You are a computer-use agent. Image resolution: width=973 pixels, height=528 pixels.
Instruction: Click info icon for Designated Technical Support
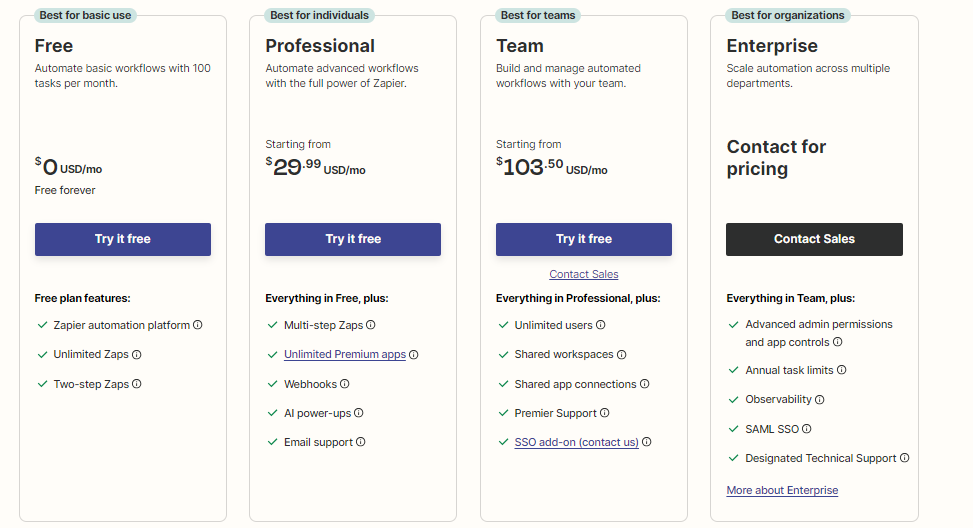[x=905, y=458]
